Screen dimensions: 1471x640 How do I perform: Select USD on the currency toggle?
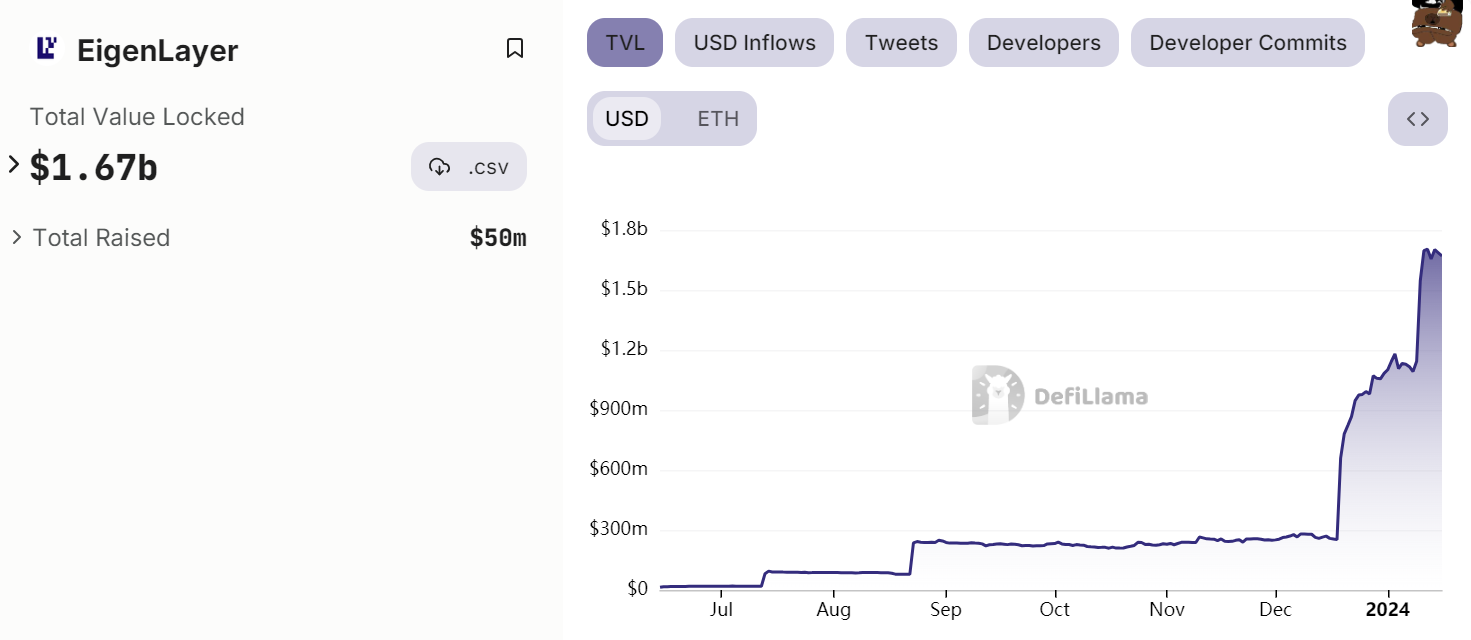(627, 118)
